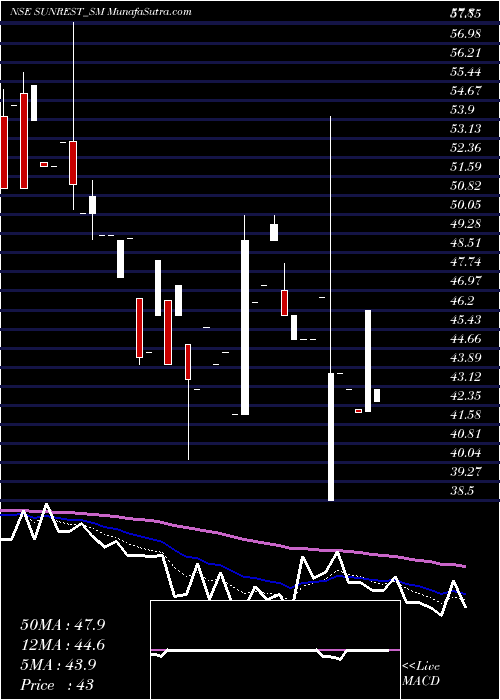The image size is (500, 700).
Task: Click the 50.82 price axis label
Action: tap(465, 186)
